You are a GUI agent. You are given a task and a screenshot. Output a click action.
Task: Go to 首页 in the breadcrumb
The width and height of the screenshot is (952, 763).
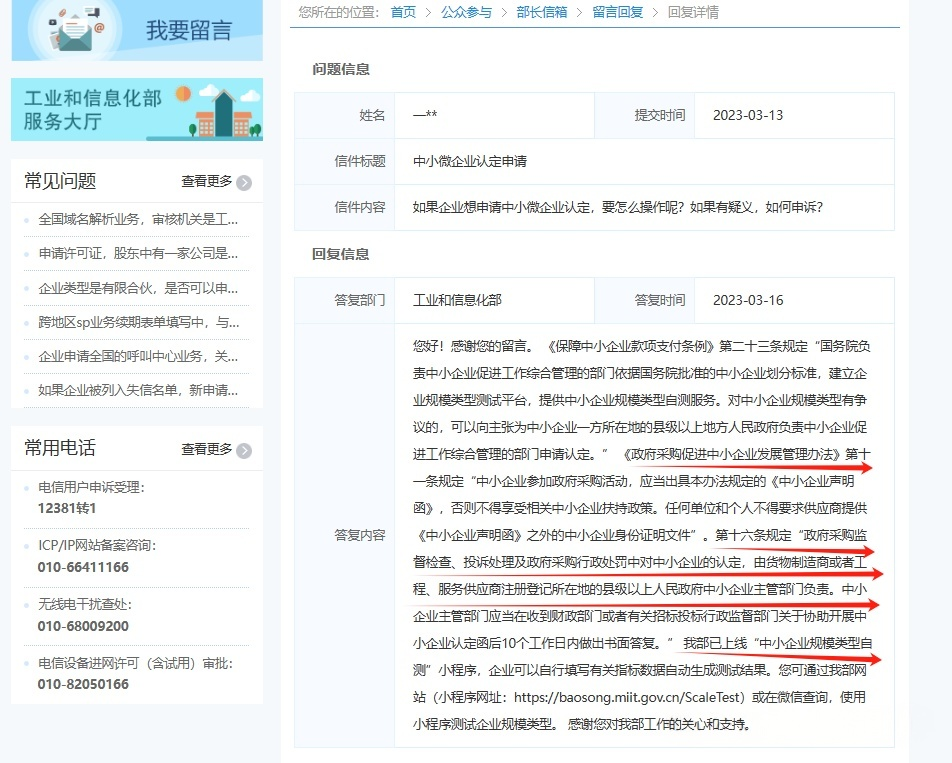403,12
